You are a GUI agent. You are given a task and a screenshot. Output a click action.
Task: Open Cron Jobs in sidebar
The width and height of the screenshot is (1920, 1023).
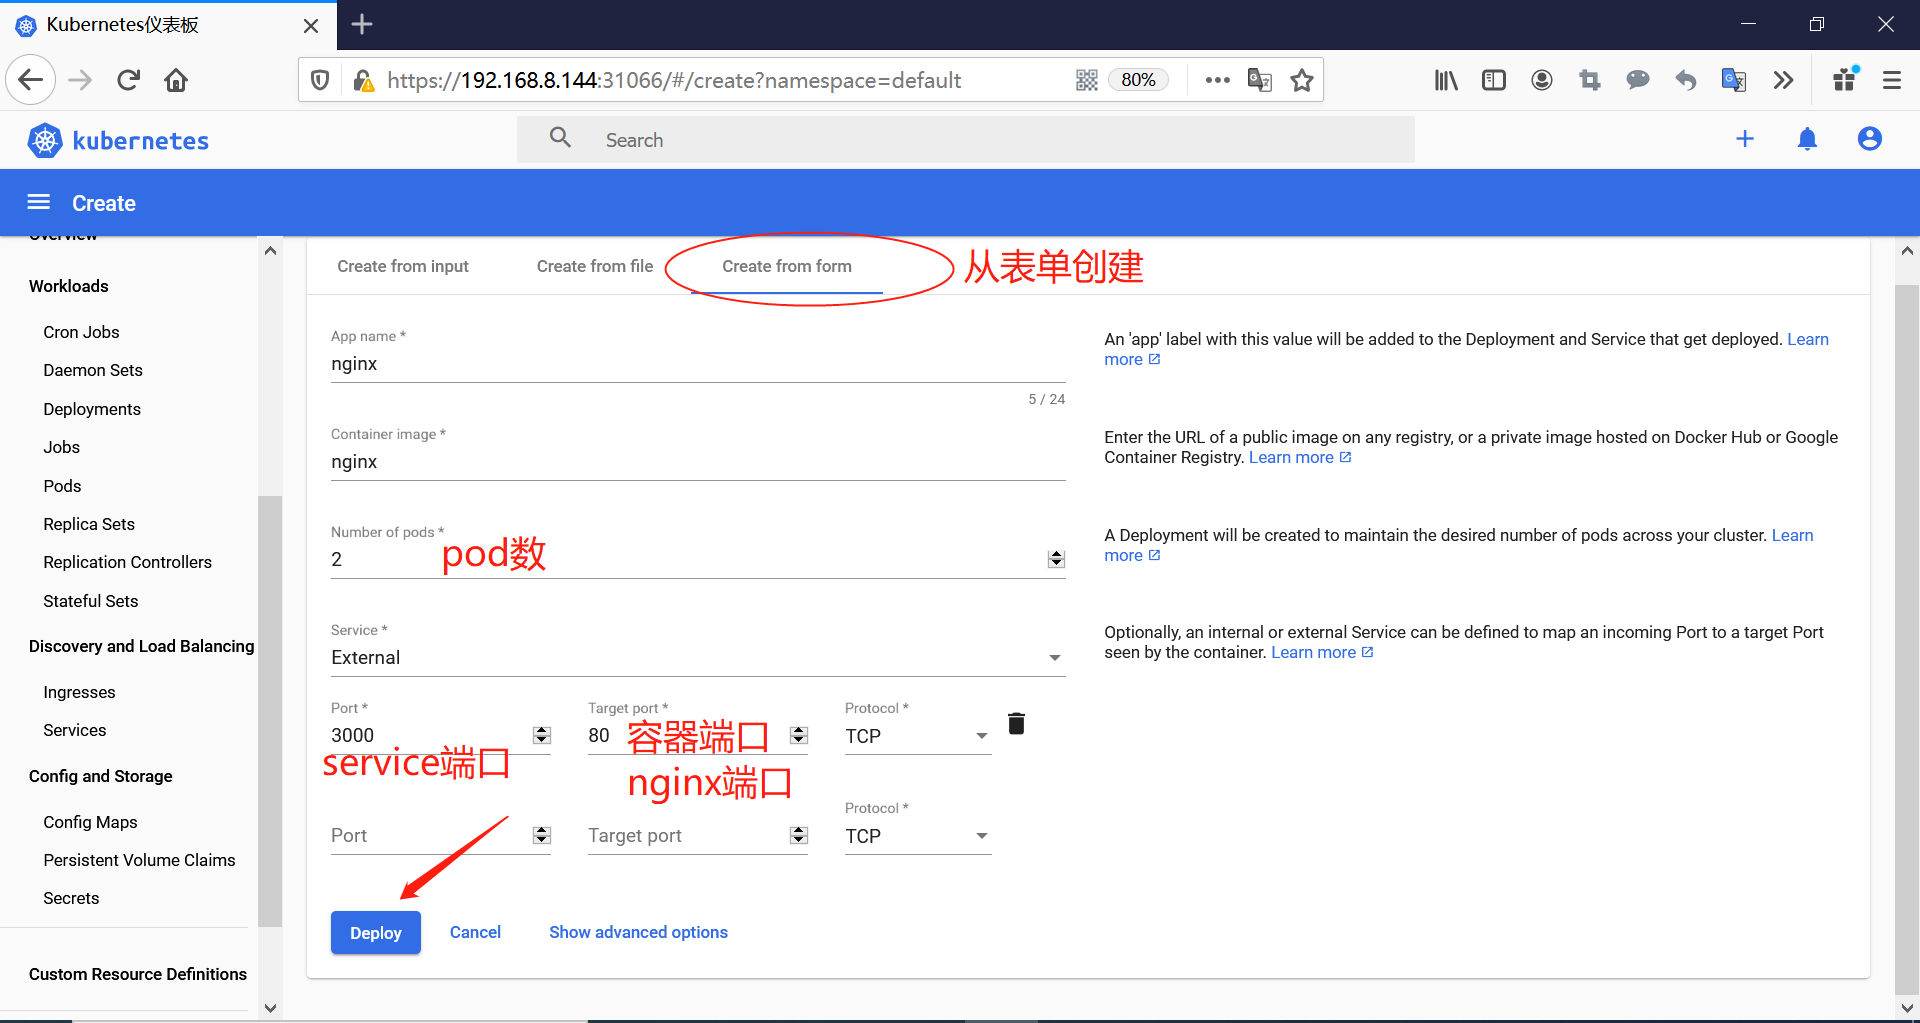pyautogui.click(x=81, y=332)
